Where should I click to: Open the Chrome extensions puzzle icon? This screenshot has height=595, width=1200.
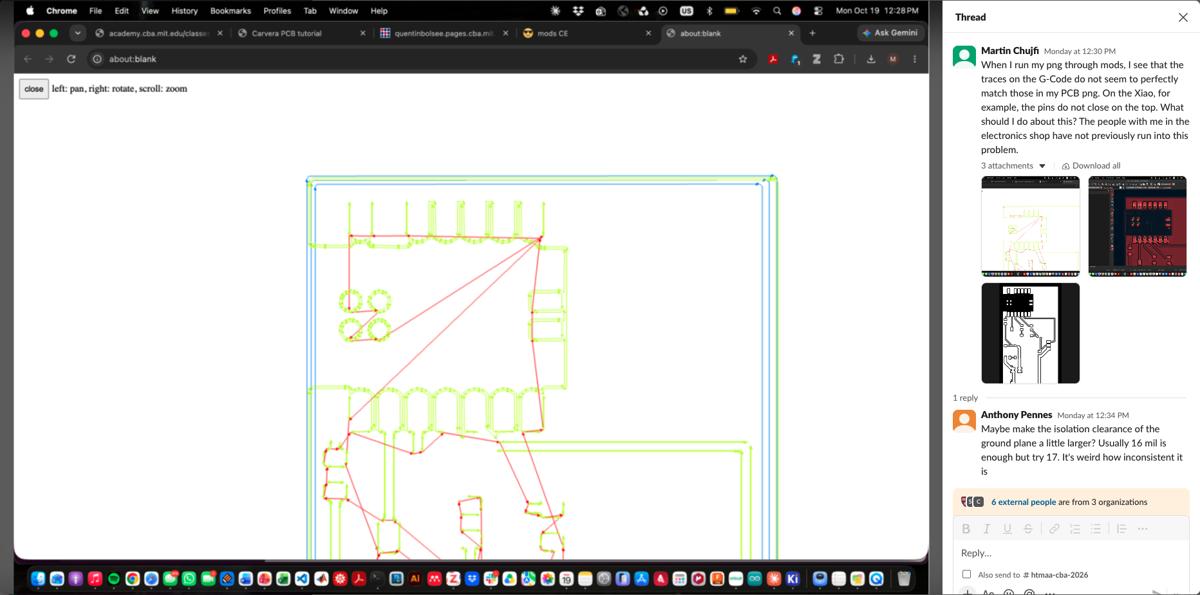pos(838,59)
